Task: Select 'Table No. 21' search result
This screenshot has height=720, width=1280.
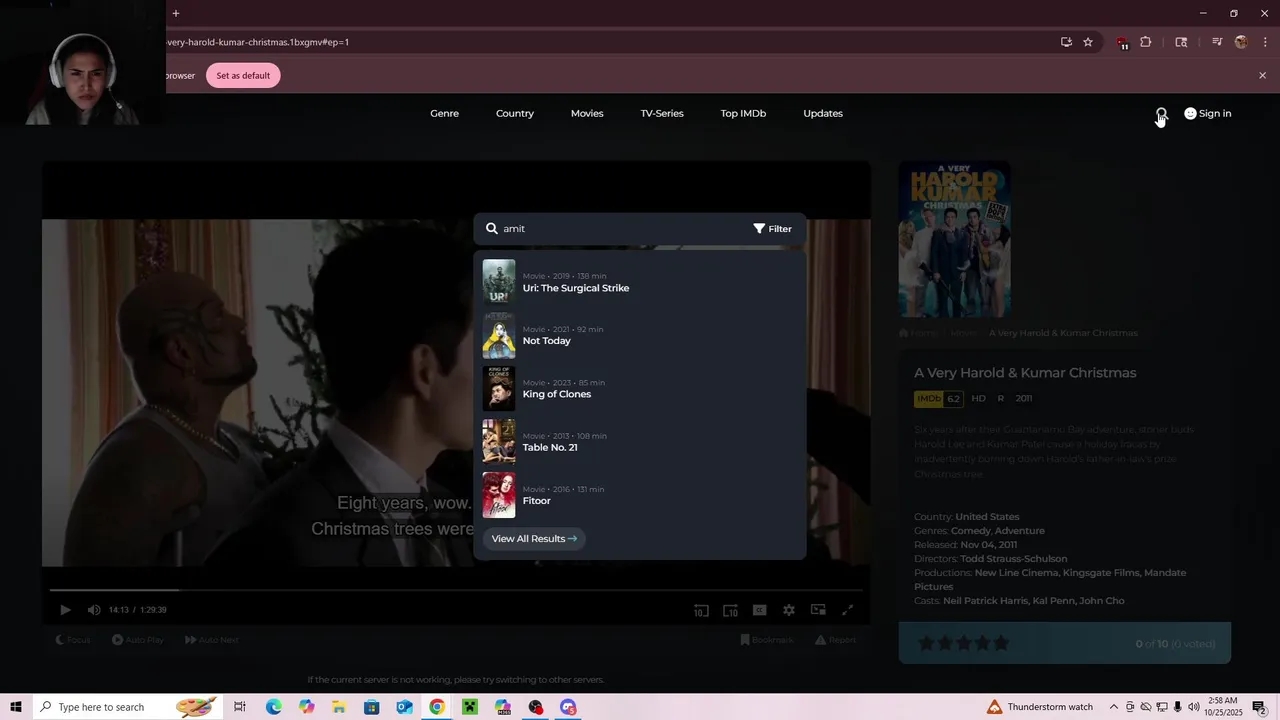Action: coord(640,441)
